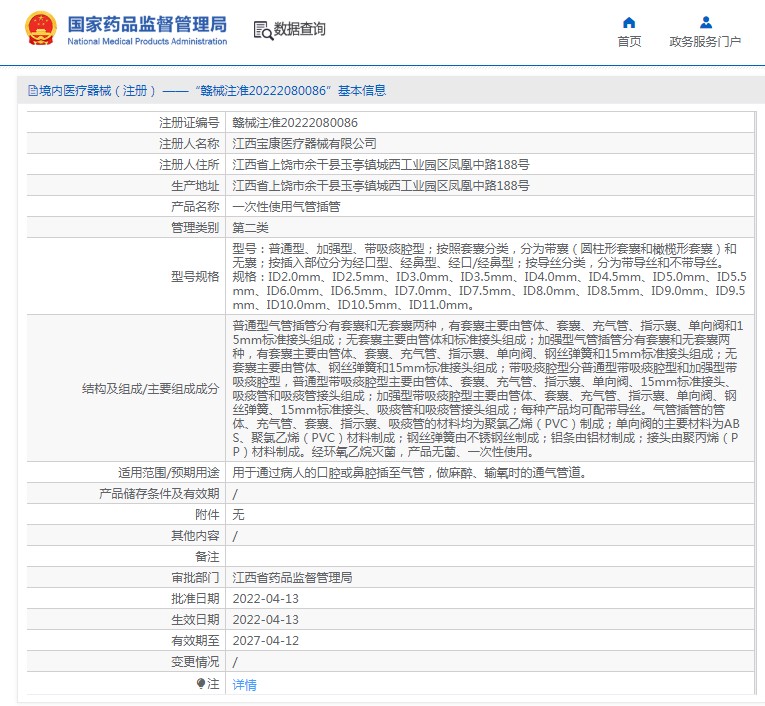The image size is (765, 706).
Task: Click the 审批部门 row label
Action: click(x=195, y=578)
